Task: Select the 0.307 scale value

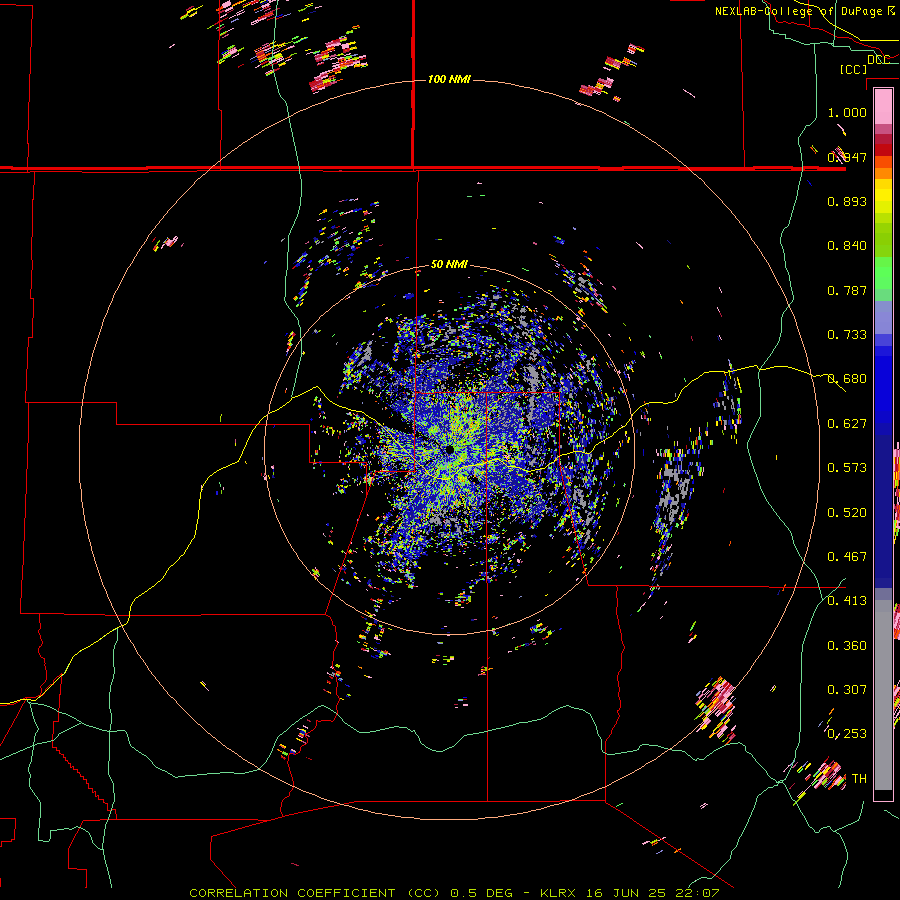Action: point(847,690)
